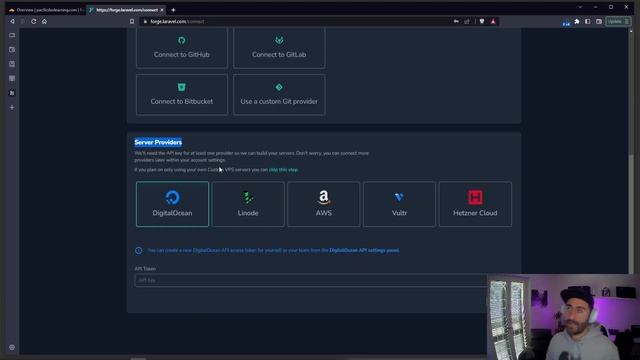Click the Hetzner Cloud red logo
This screenshot has height=360, width=640.
pos(475,197)
